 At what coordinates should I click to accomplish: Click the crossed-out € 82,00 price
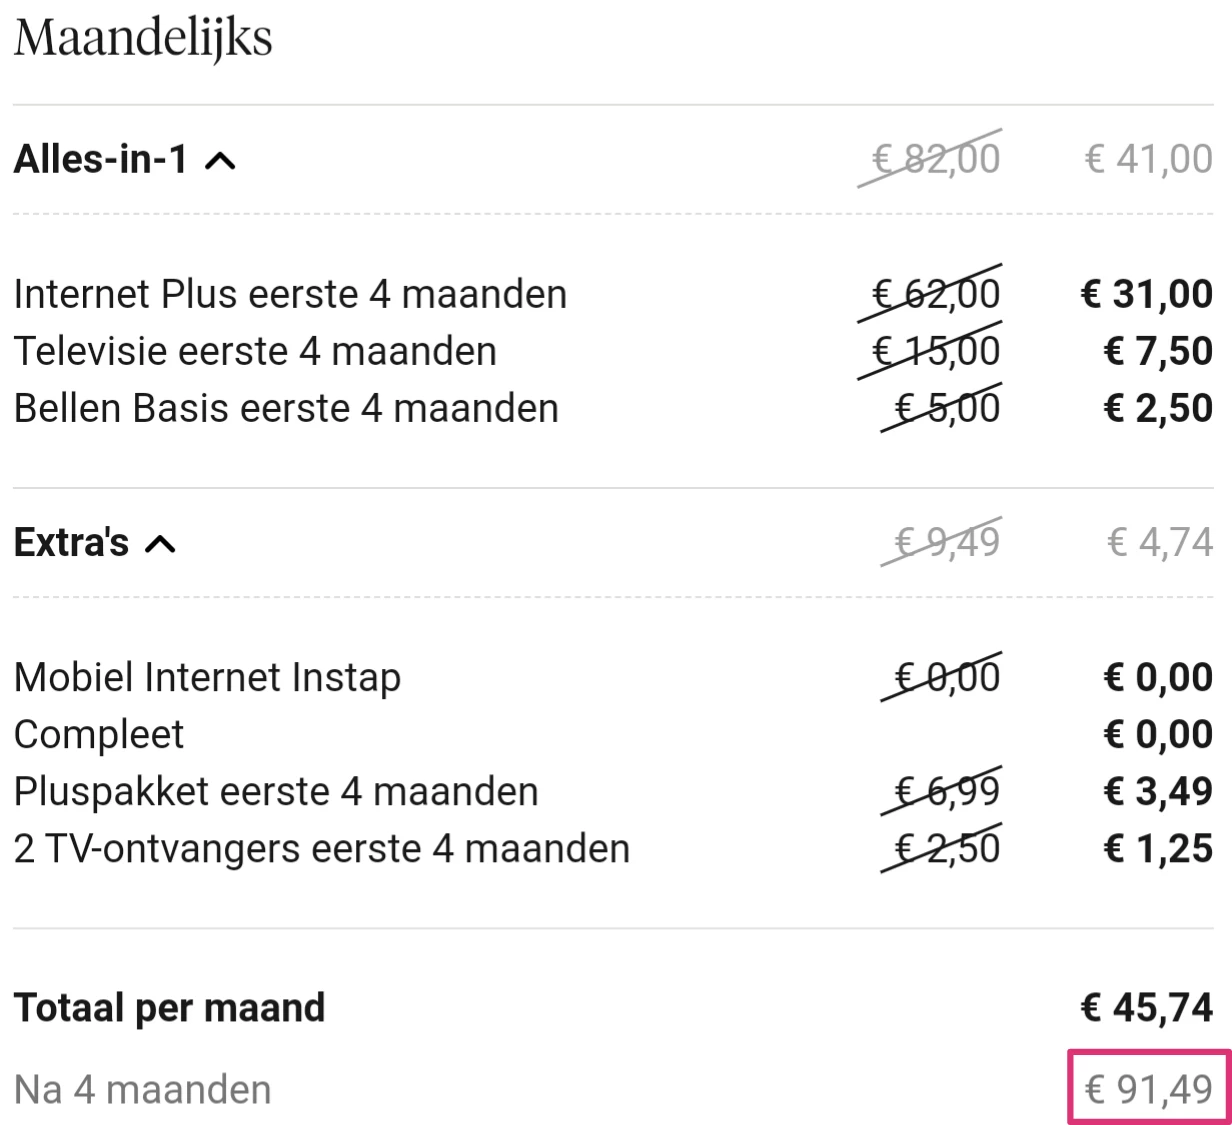pos(935,159)
